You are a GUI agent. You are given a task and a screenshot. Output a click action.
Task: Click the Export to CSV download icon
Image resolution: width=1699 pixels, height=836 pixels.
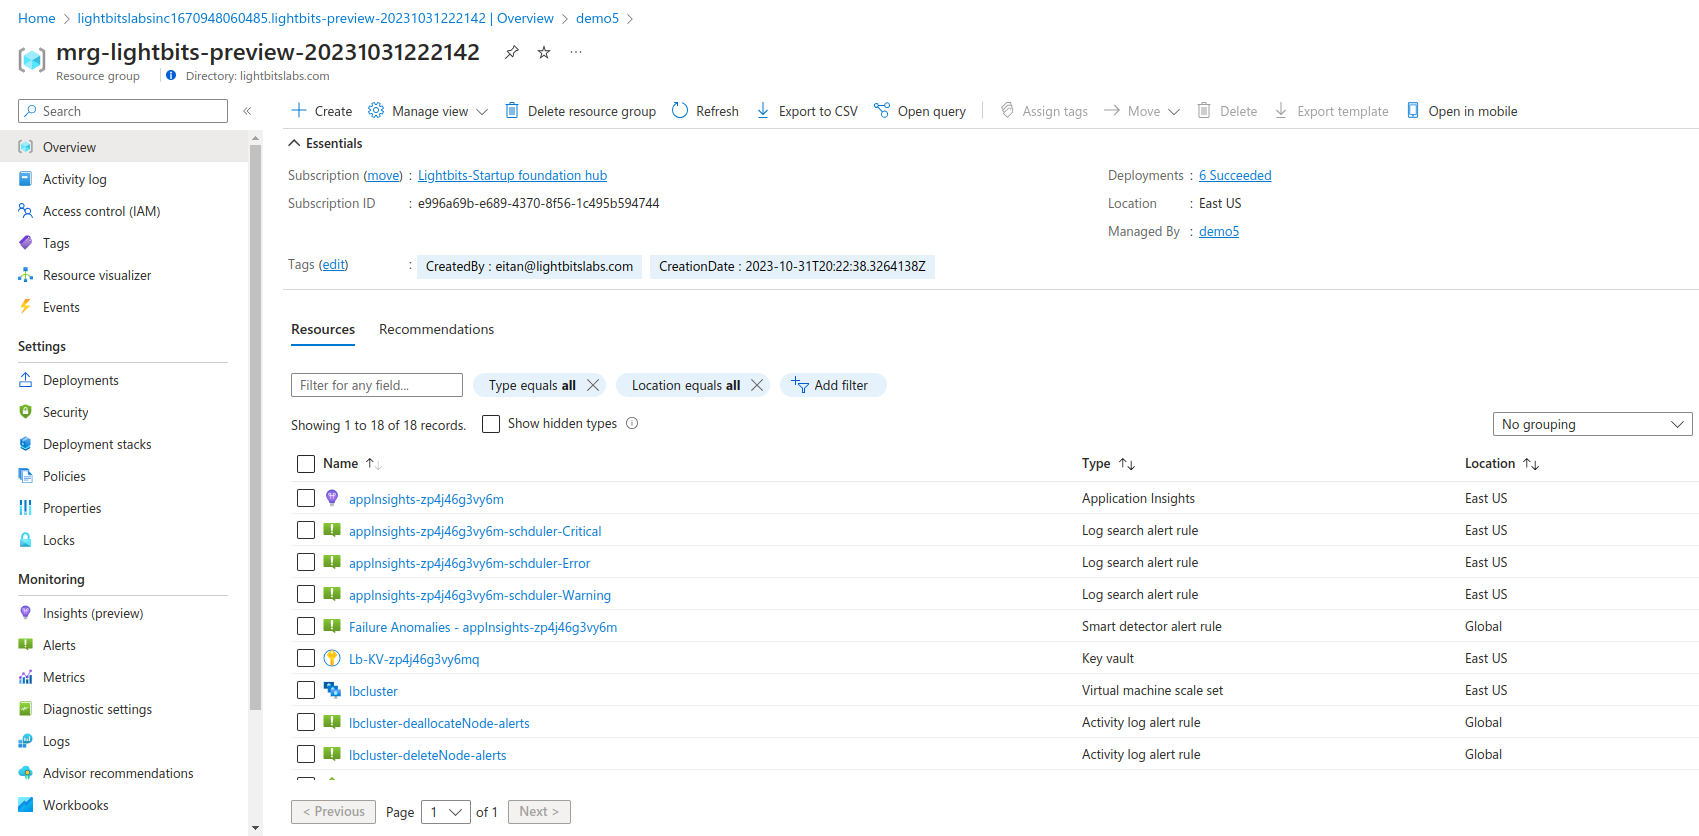tap(763, 110)
